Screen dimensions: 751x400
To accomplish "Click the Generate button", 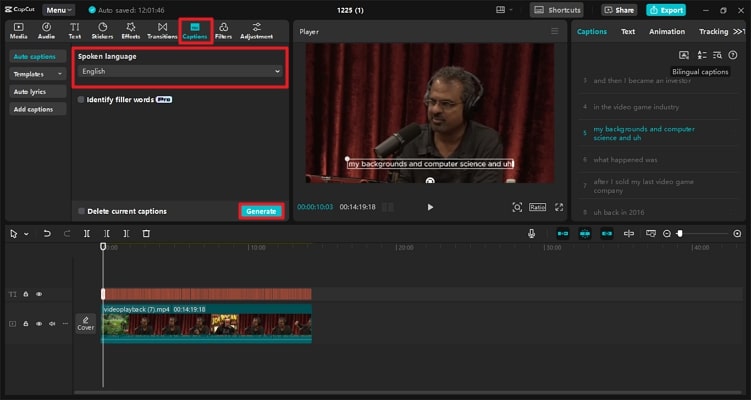I will pyautogui.click(x=261, y=211).
